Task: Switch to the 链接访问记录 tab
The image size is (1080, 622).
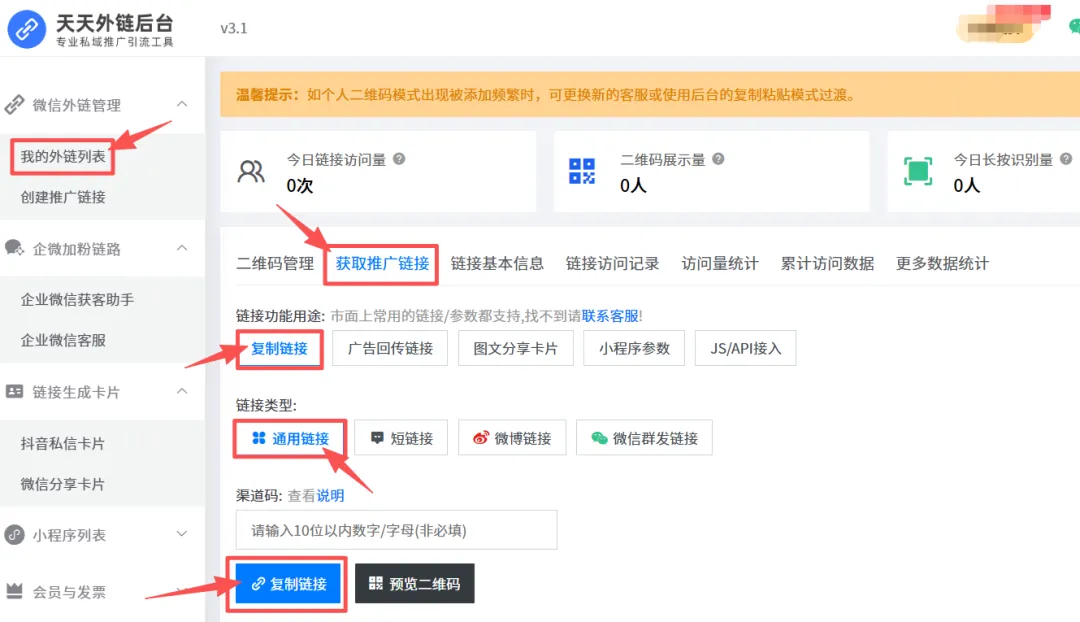Action: [x=612, y=264]
